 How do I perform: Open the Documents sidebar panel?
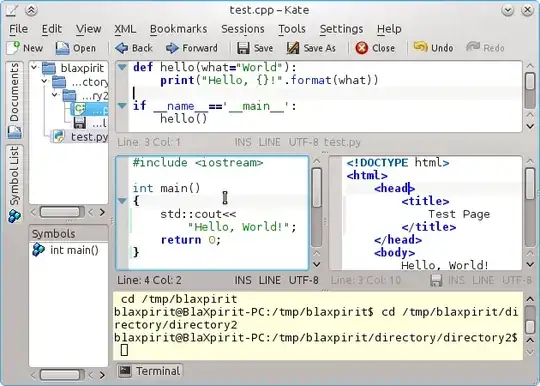coord(14,100)
